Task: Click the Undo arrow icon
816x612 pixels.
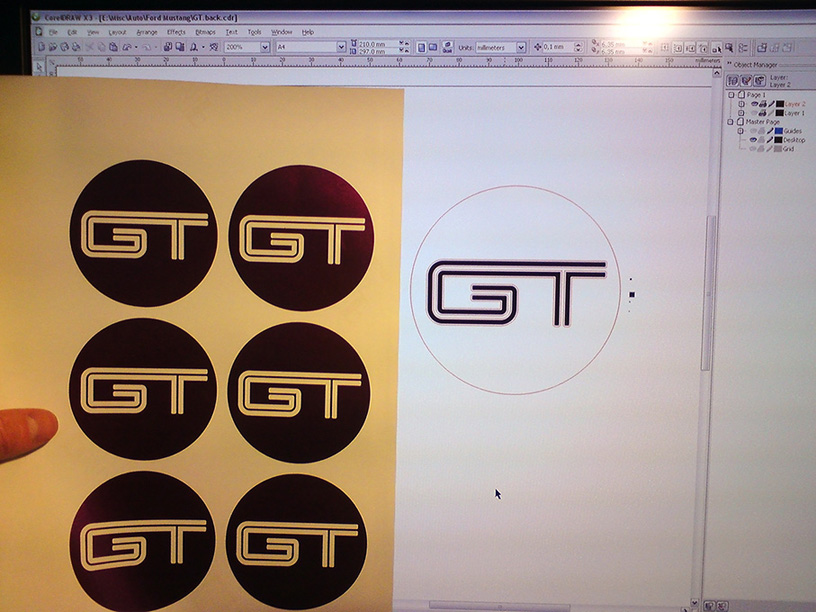Action: (127, 47)
